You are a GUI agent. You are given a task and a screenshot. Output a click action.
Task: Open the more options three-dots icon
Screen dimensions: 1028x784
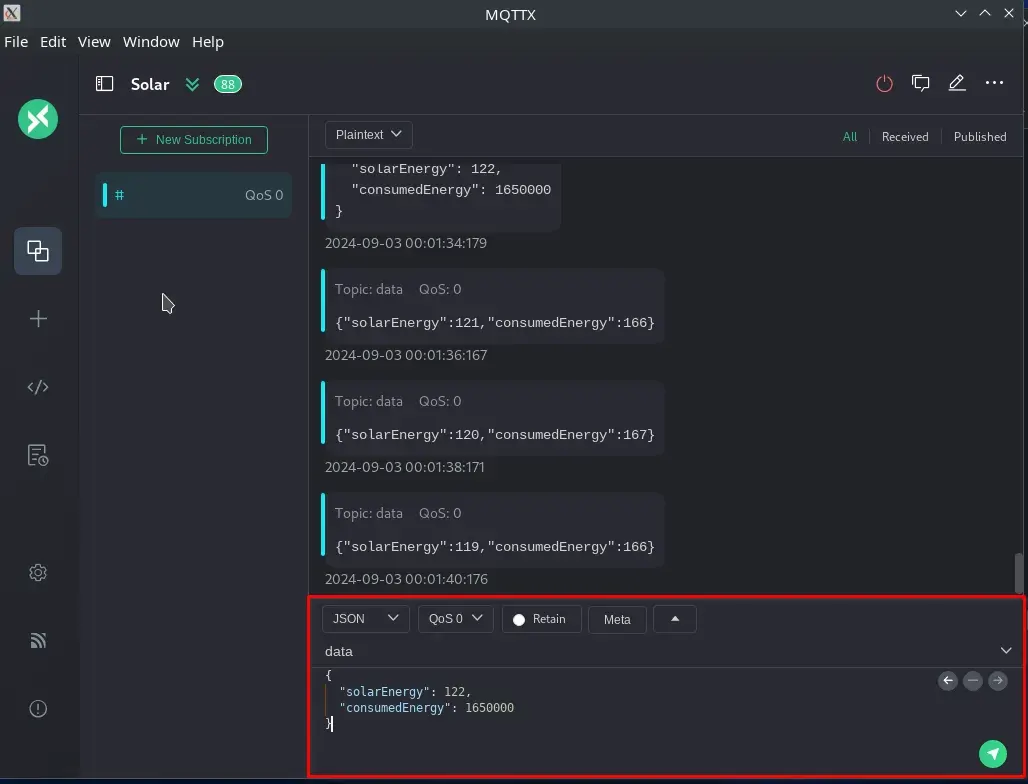995,83
